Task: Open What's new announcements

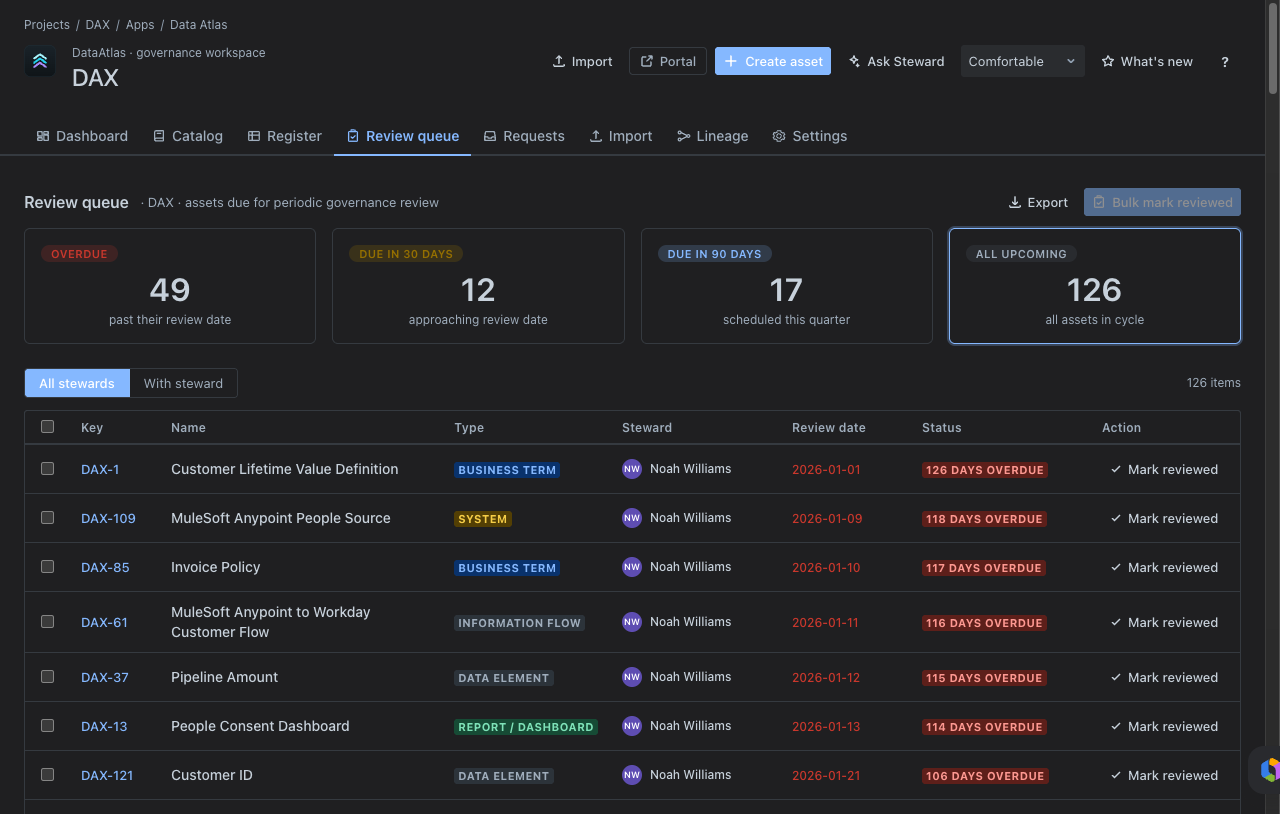Action: point(1147,61)
